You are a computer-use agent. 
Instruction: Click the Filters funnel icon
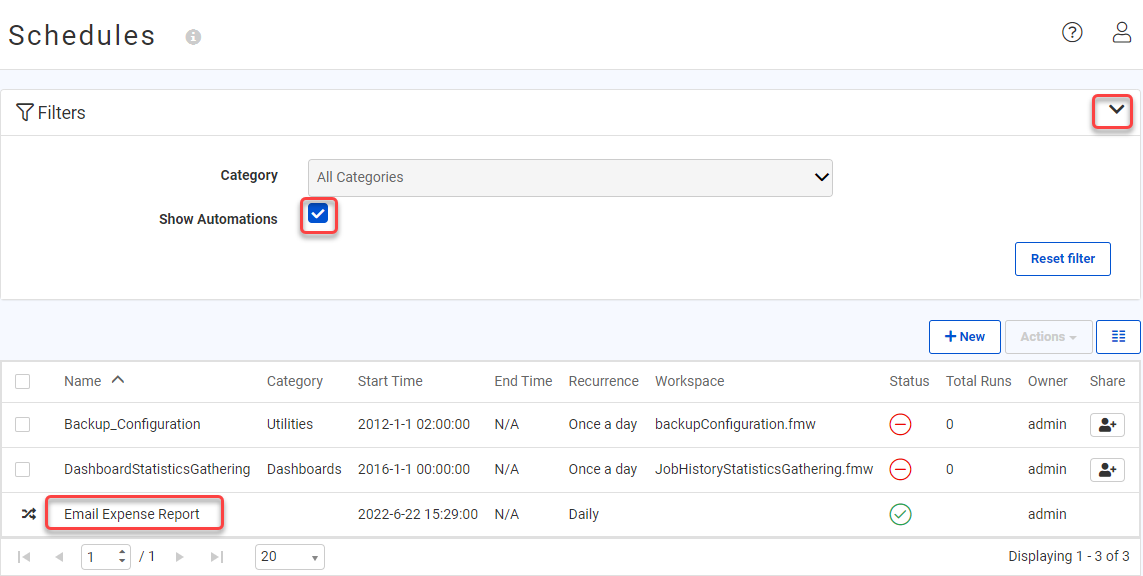[25, 112]
